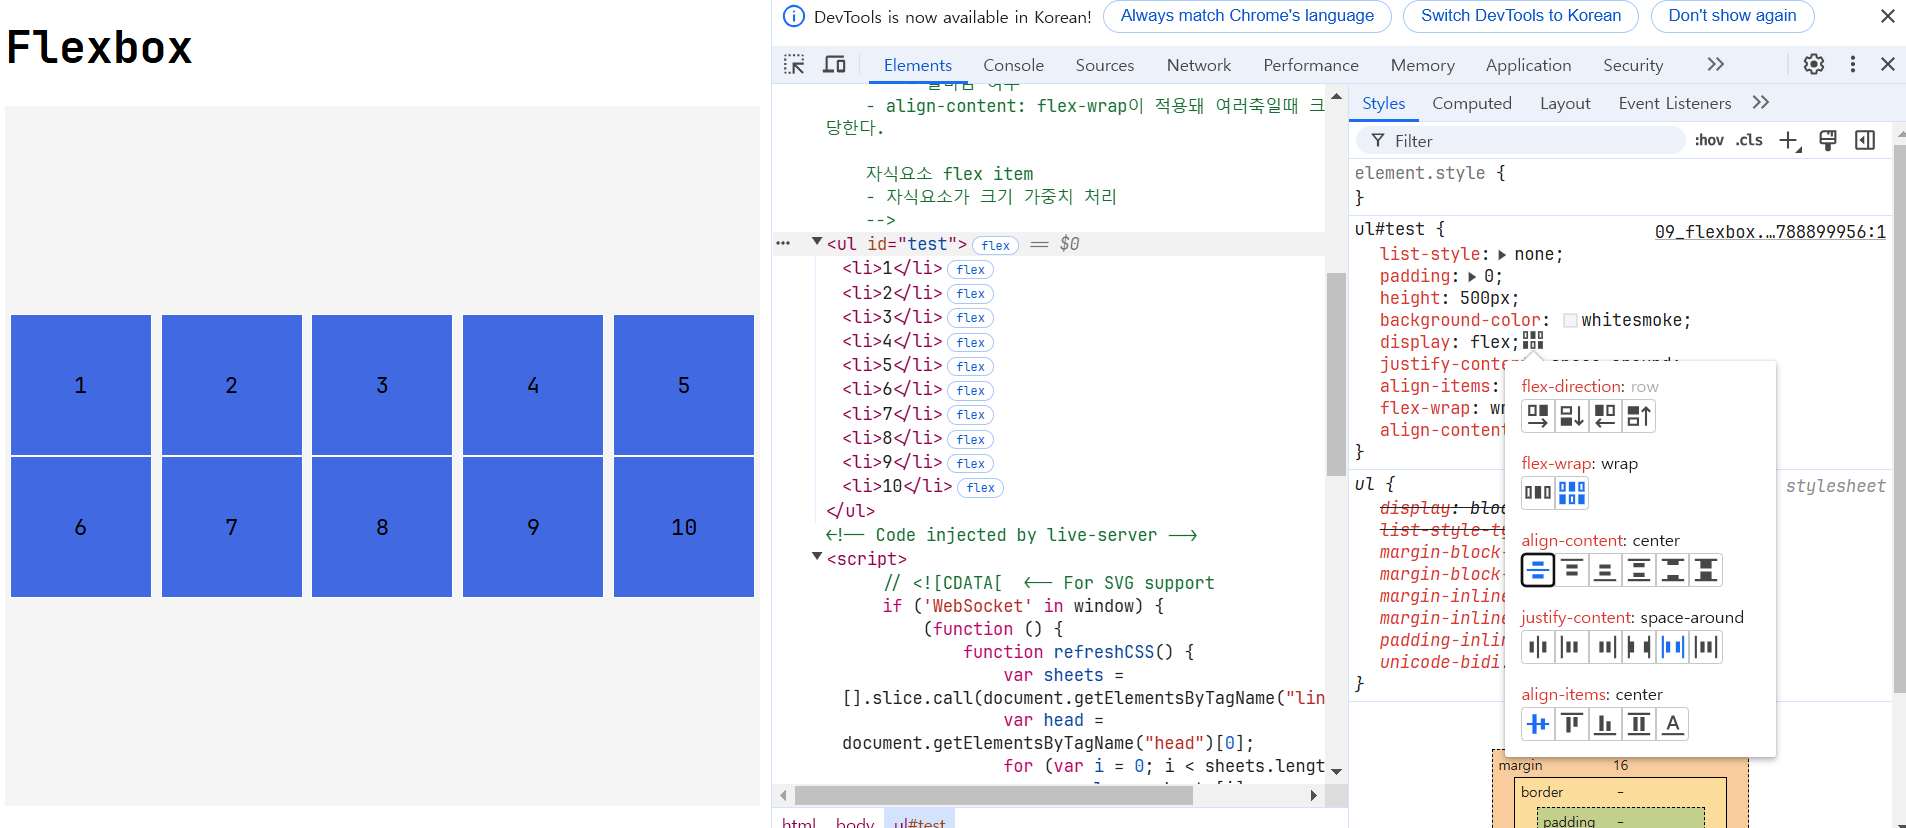
Task: Open the ellipsis menu on the ul row
Action: pyautogui.click(x=783, y=243)
